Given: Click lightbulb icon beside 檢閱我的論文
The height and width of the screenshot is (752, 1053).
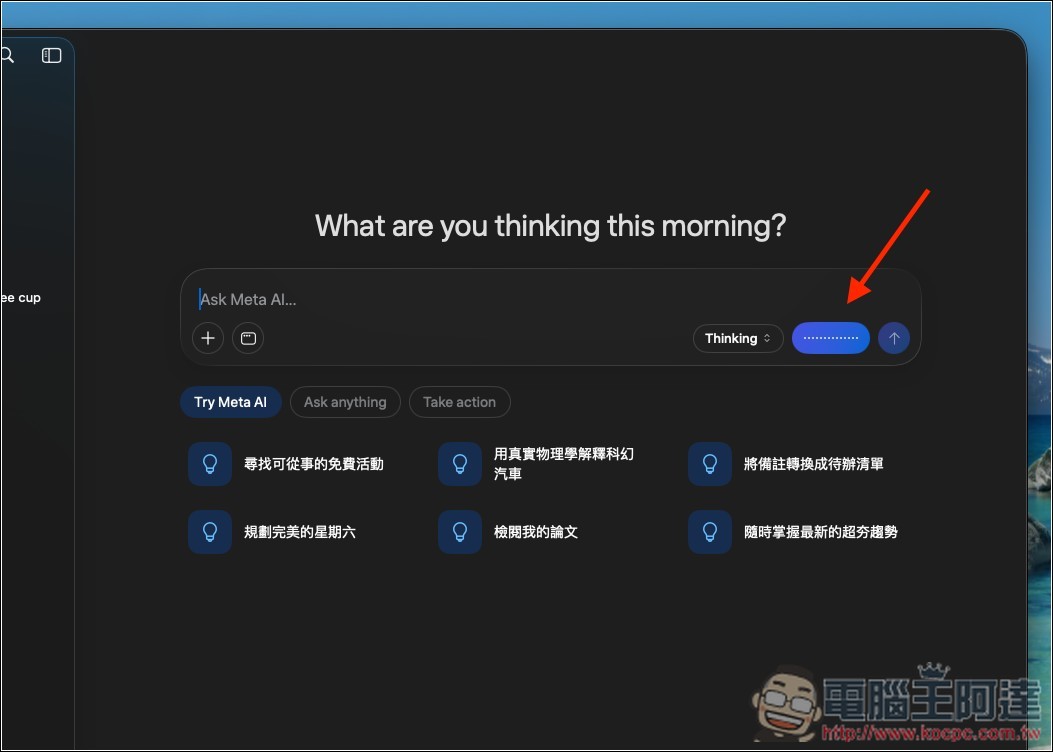Looking at the screenshot, I should 460,532.
